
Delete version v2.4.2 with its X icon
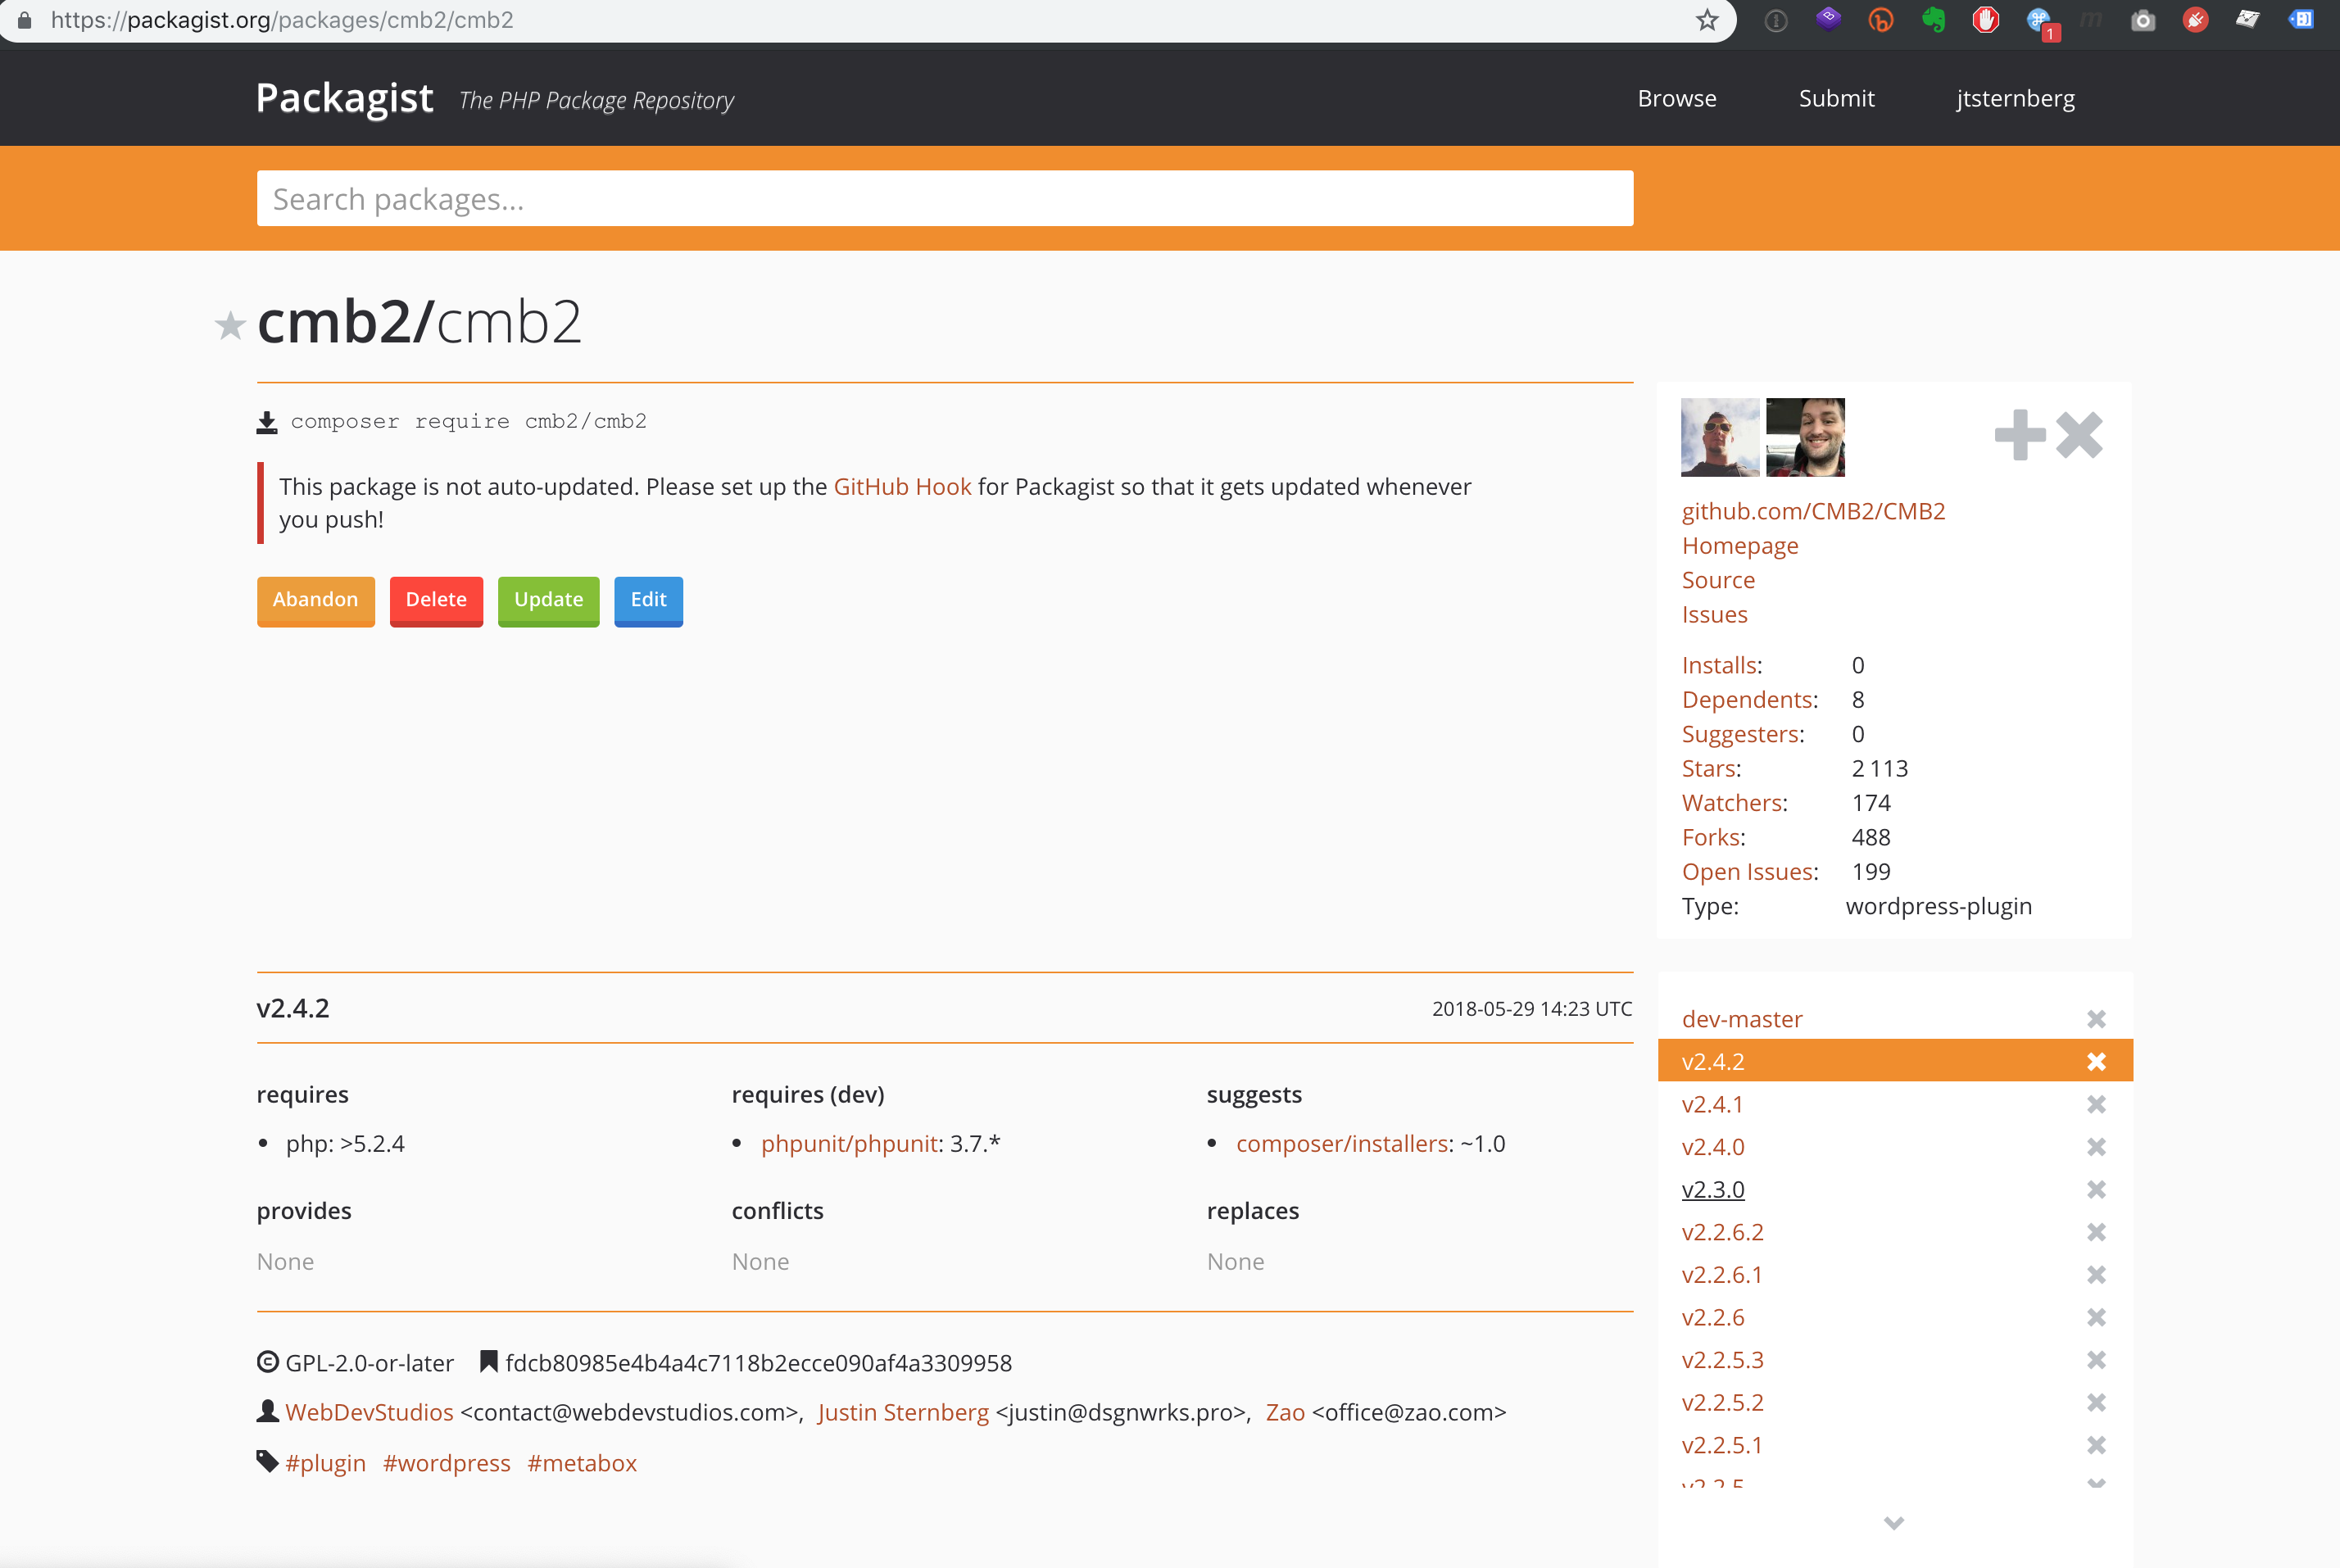click(2097, 1062)
